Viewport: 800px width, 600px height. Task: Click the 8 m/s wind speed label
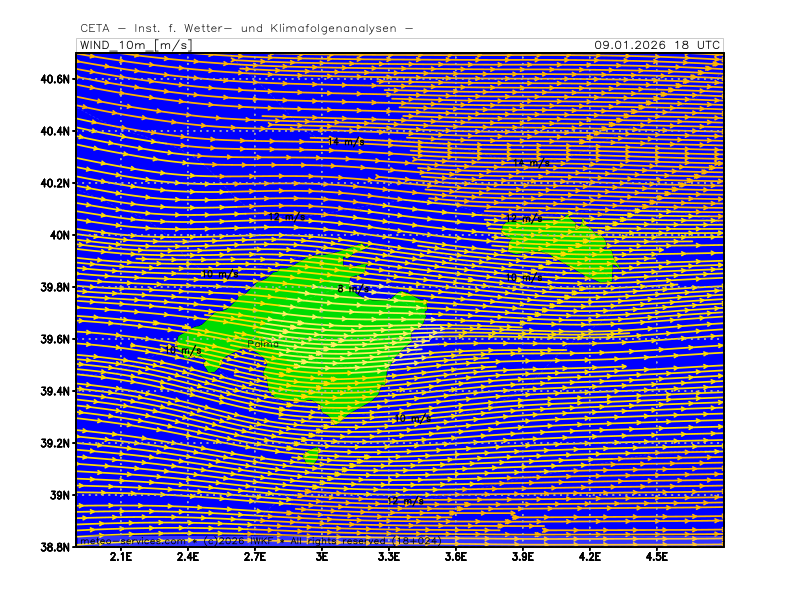click(352, 289)
